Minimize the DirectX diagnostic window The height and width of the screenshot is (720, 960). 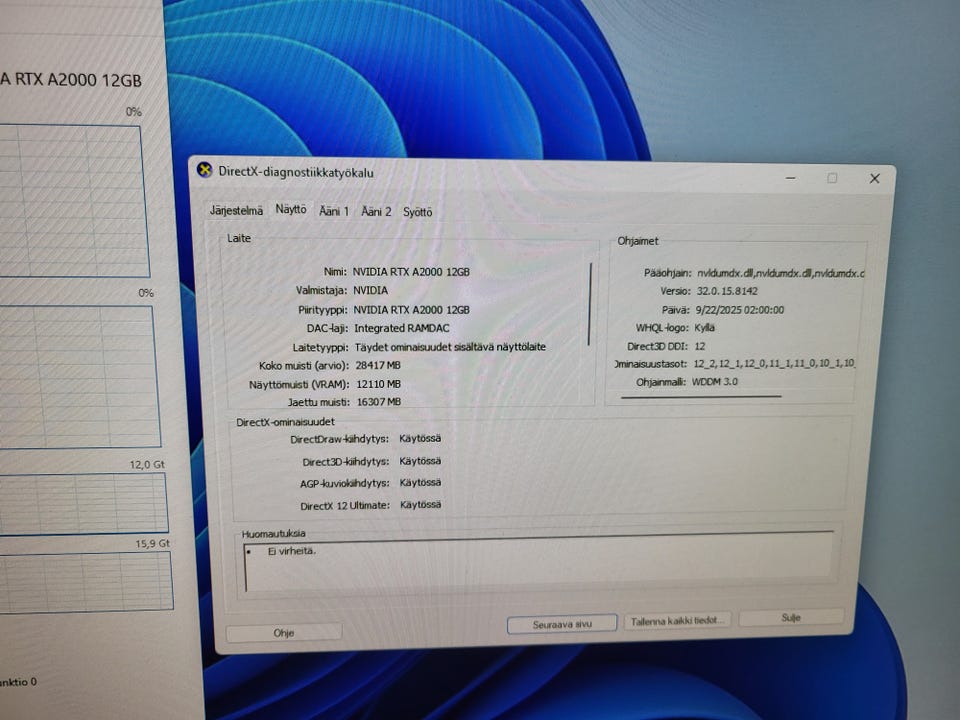coord(790,178)
